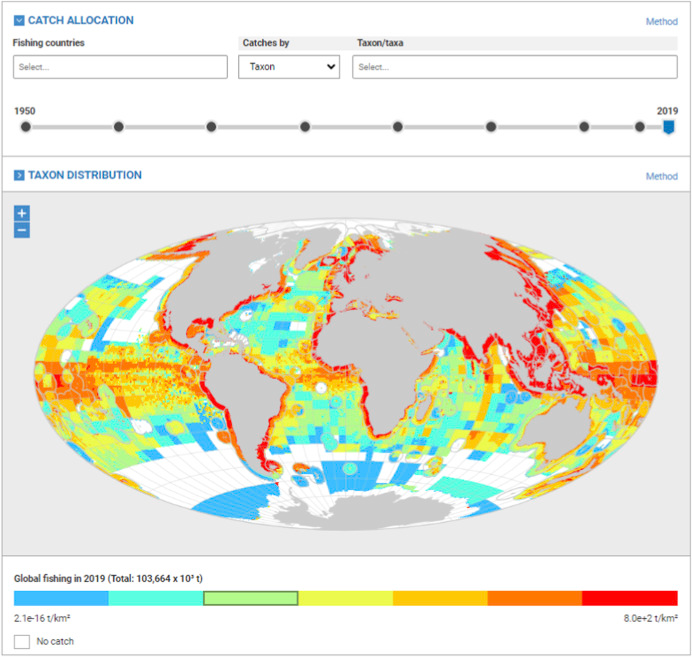
Task: Click the Taxon/taxa select field
Action: pos(515,67)
